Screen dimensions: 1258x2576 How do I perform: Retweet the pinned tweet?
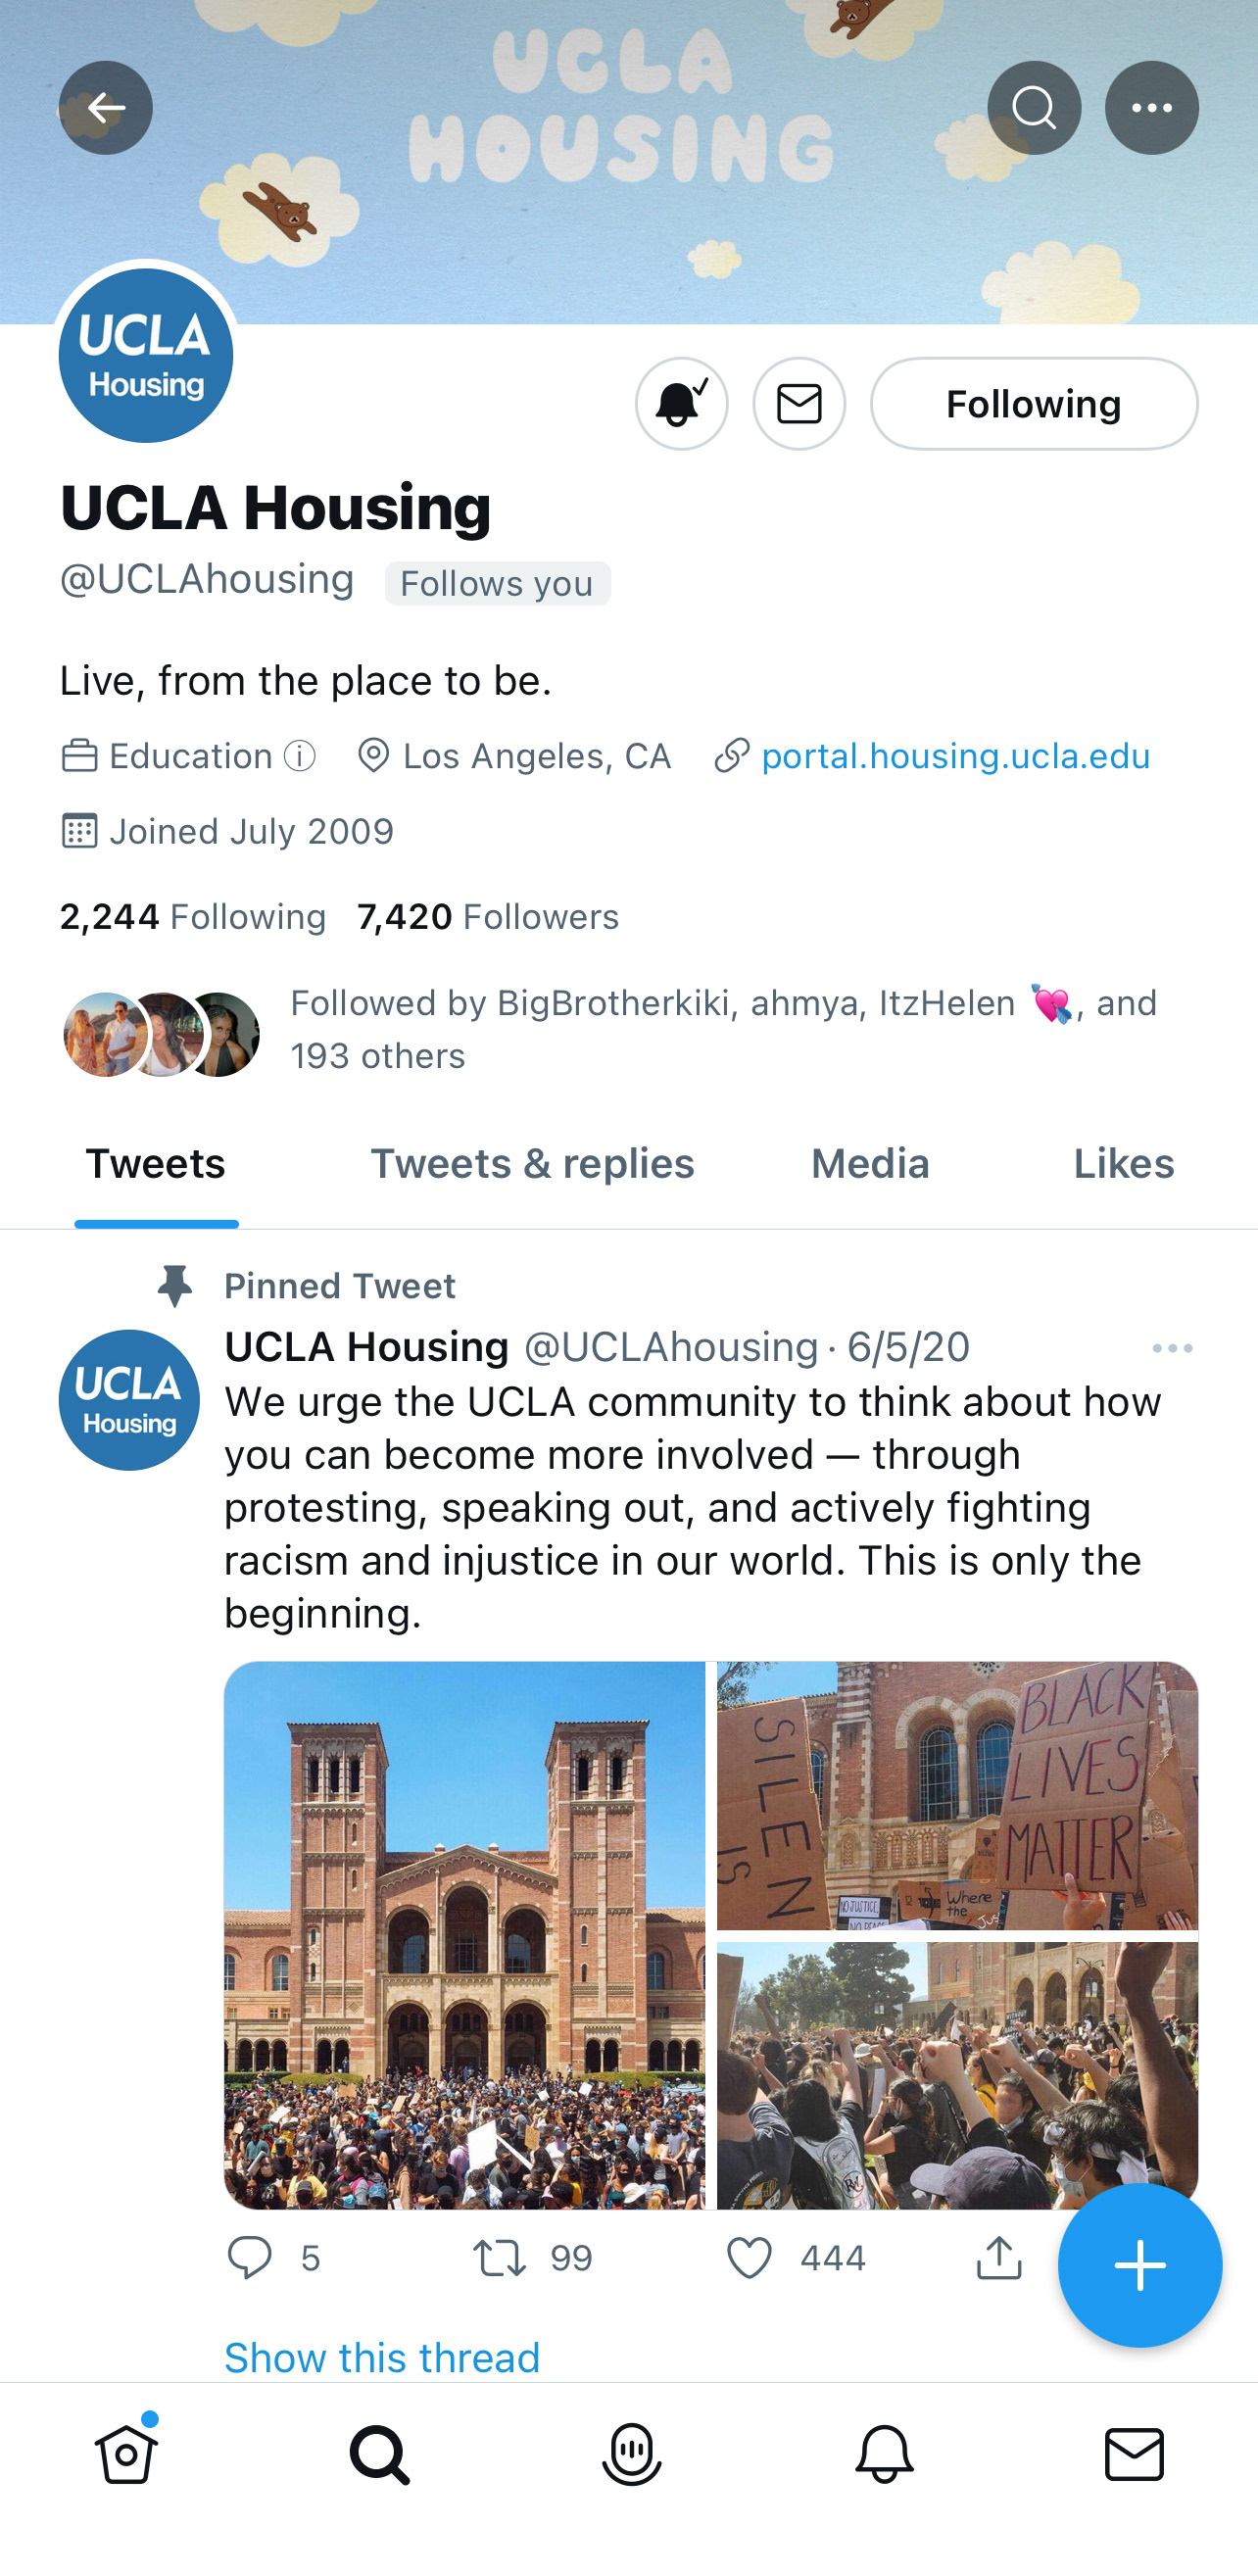click(x=499, y=2257)
